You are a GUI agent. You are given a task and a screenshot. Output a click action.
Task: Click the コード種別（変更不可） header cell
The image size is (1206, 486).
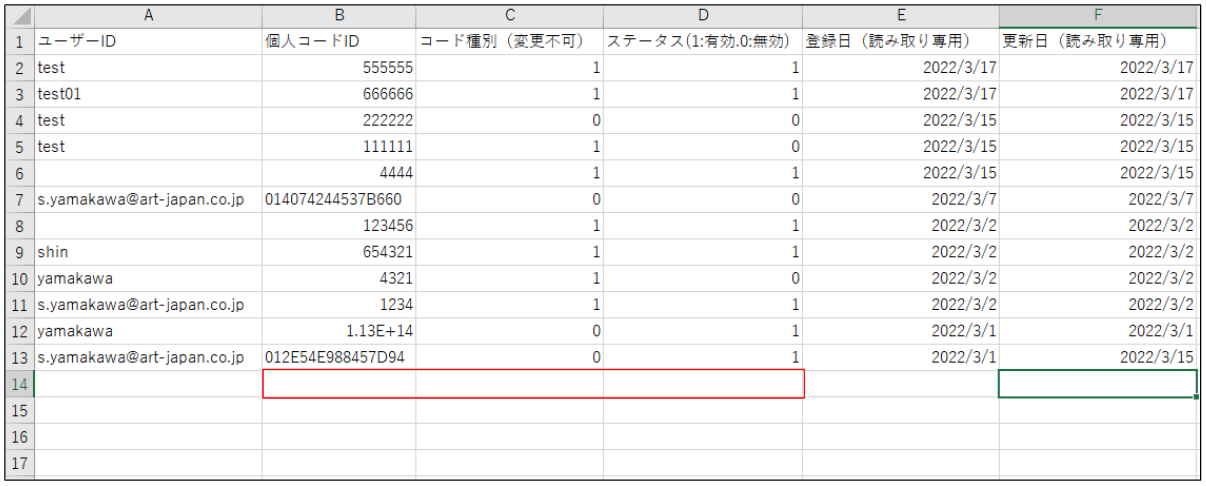510,42
